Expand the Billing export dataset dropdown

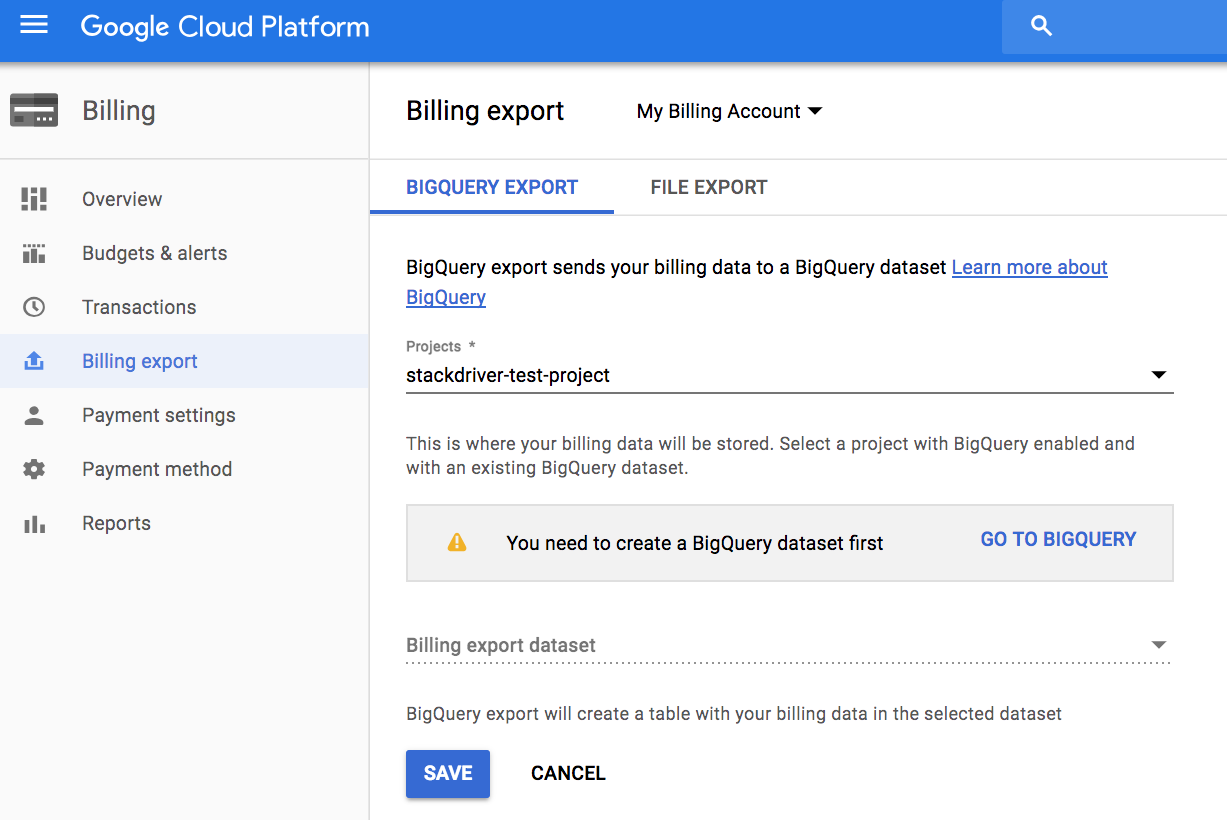point(1159,645)
